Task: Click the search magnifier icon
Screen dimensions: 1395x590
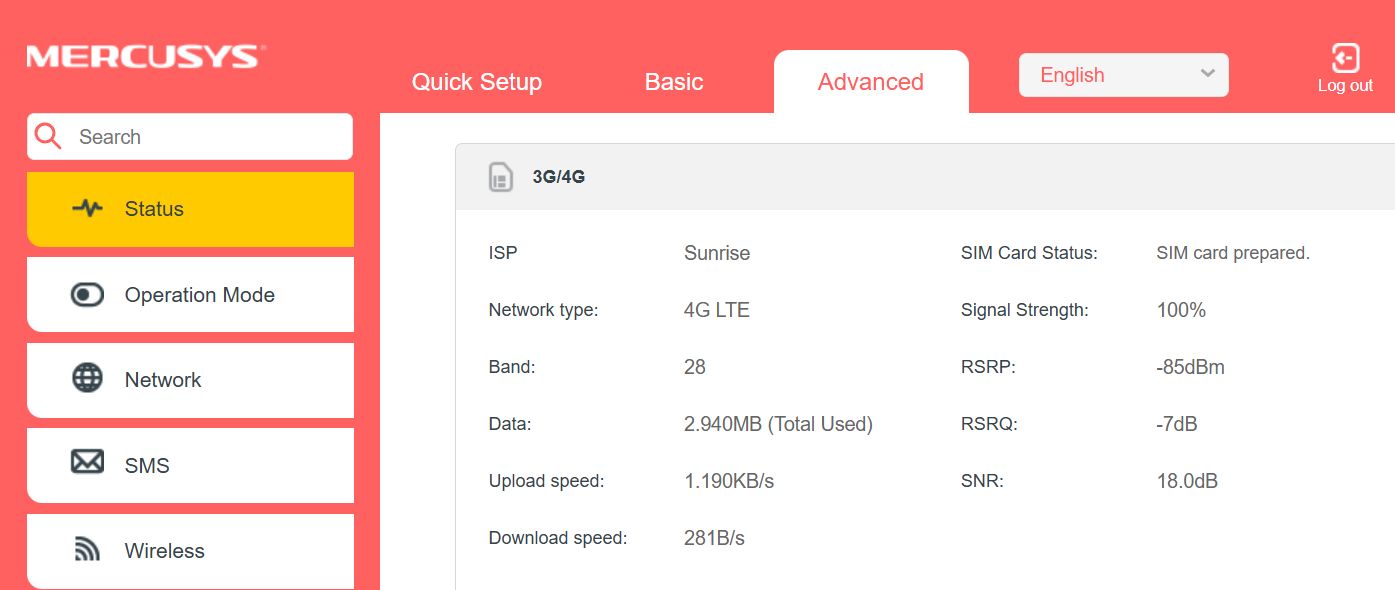Action: [x=48, y=137]
